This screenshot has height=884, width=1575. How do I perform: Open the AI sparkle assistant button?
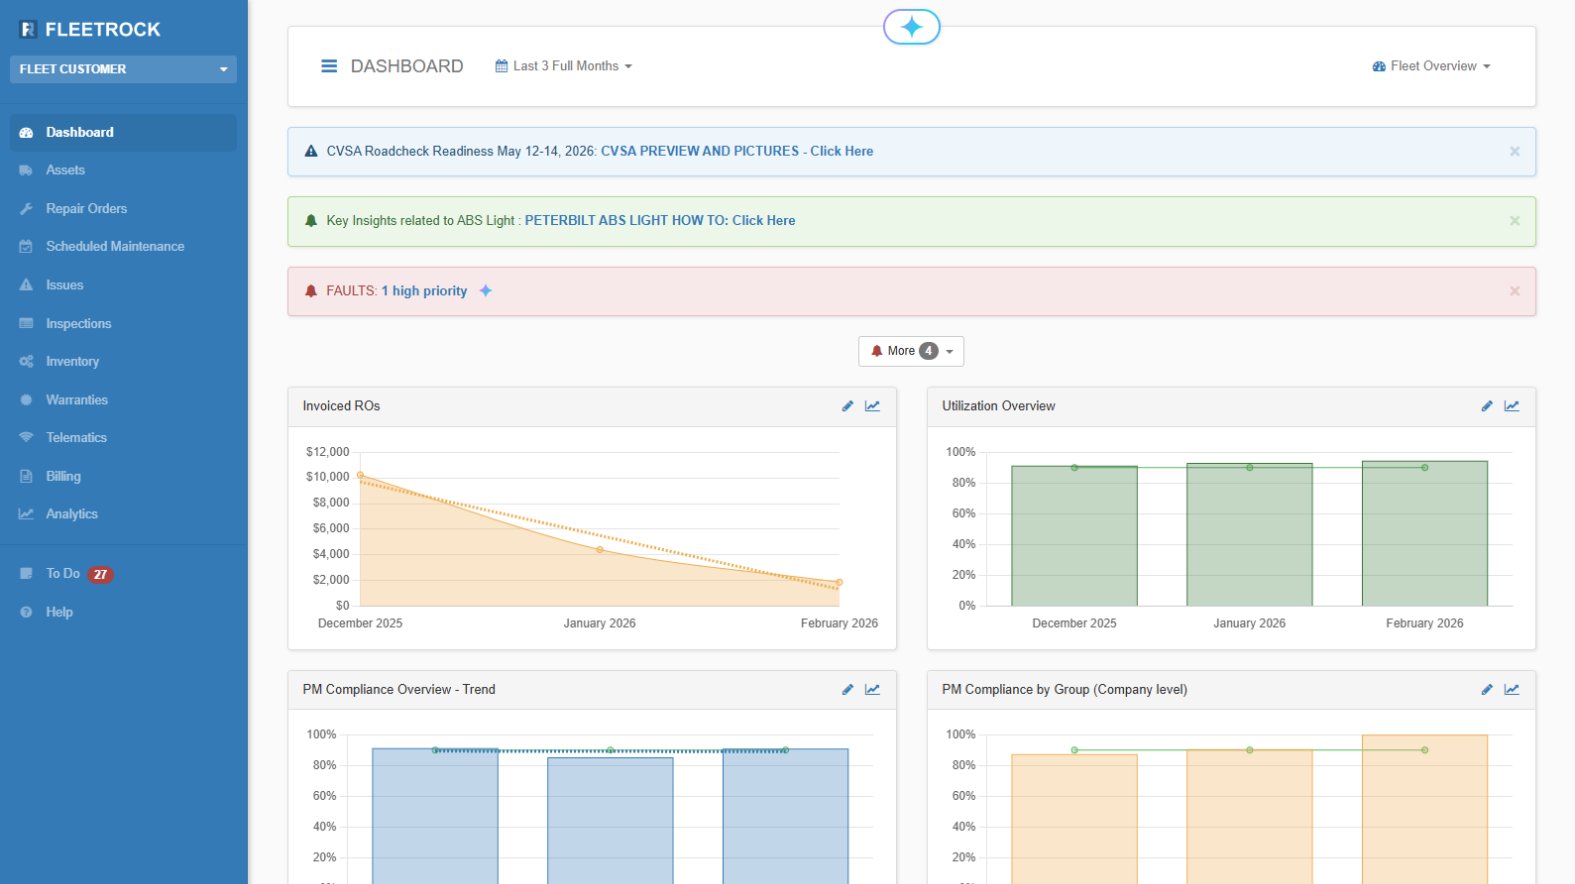[x=912, y=27]
